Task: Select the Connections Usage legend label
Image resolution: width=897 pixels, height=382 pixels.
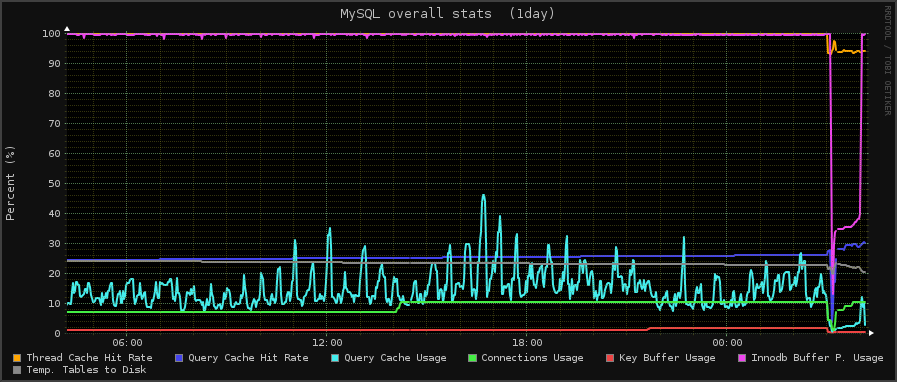Action: (533, 358)
